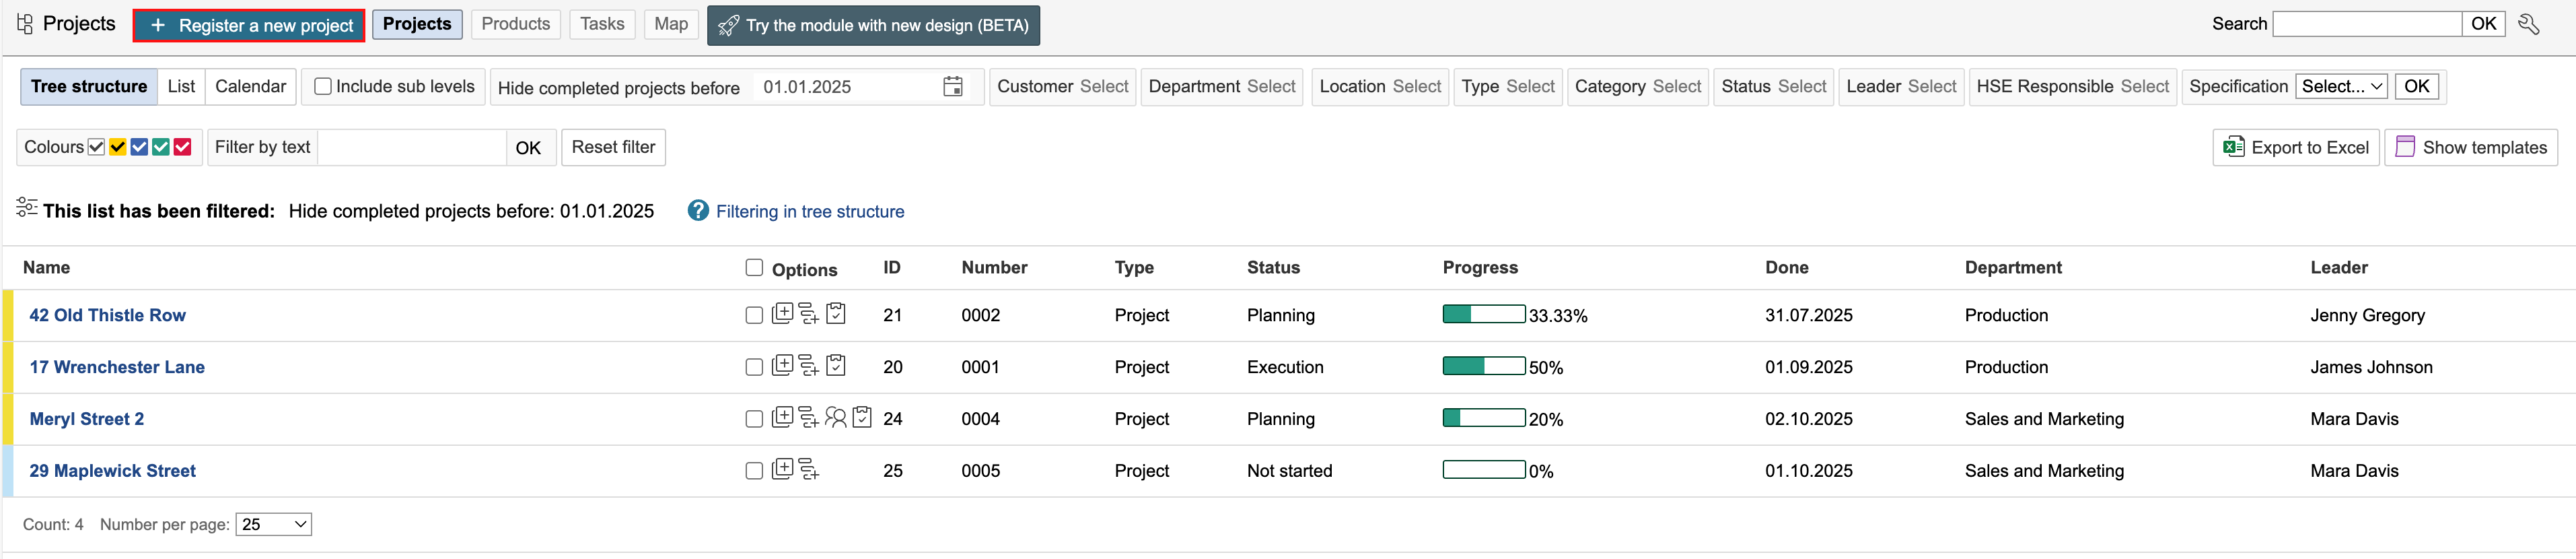The width and height of the screenshot is (2576, 559).
Task: Click the blue help icon beside Filtering in tree structure
Action: tap(698, 211)
